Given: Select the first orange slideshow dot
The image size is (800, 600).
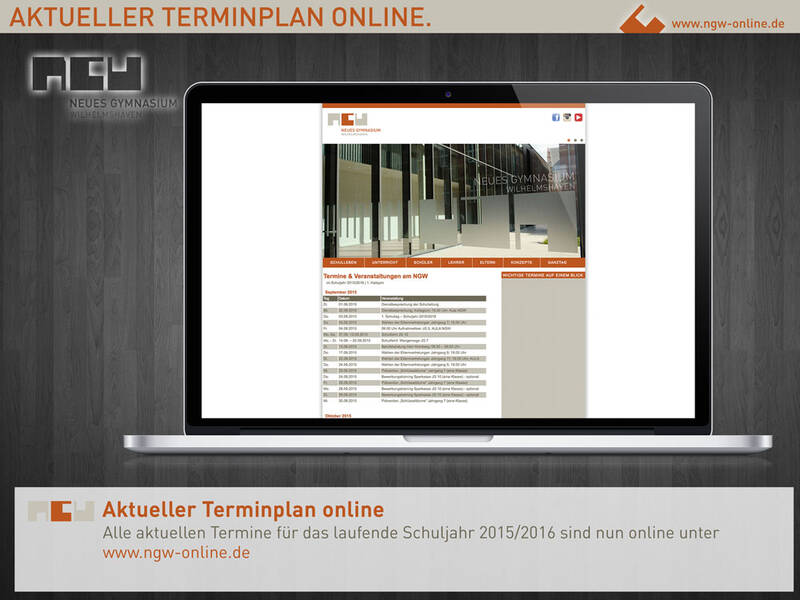Looking at the screenshot, I should (x=568, y=140).
